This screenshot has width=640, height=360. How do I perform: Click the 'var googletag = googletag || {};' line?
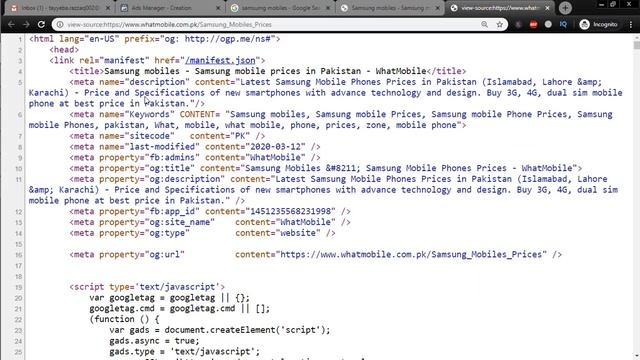coord(169,298)
